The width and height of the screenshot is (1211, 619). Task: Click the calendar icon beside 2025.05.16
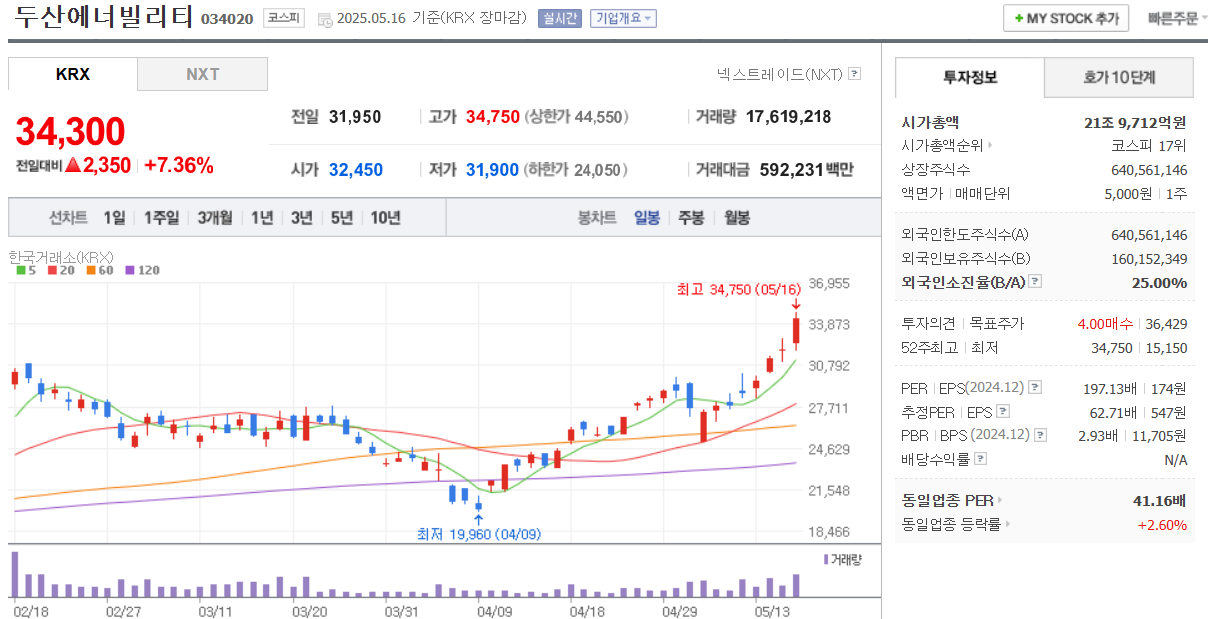tap(324, 19)
